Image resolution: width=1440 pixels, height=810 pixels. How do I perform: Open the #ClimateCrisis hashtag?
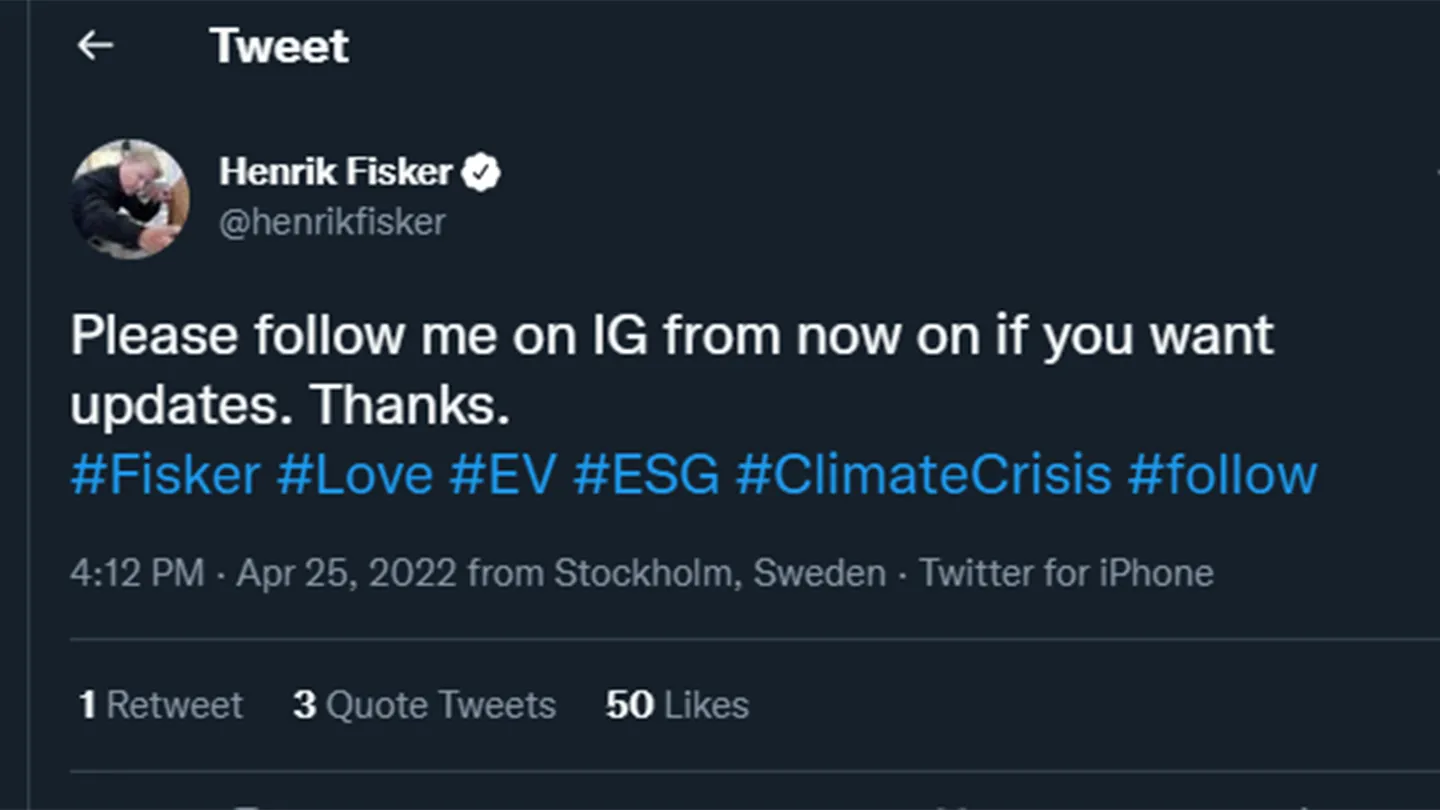[x=923, y=475]
